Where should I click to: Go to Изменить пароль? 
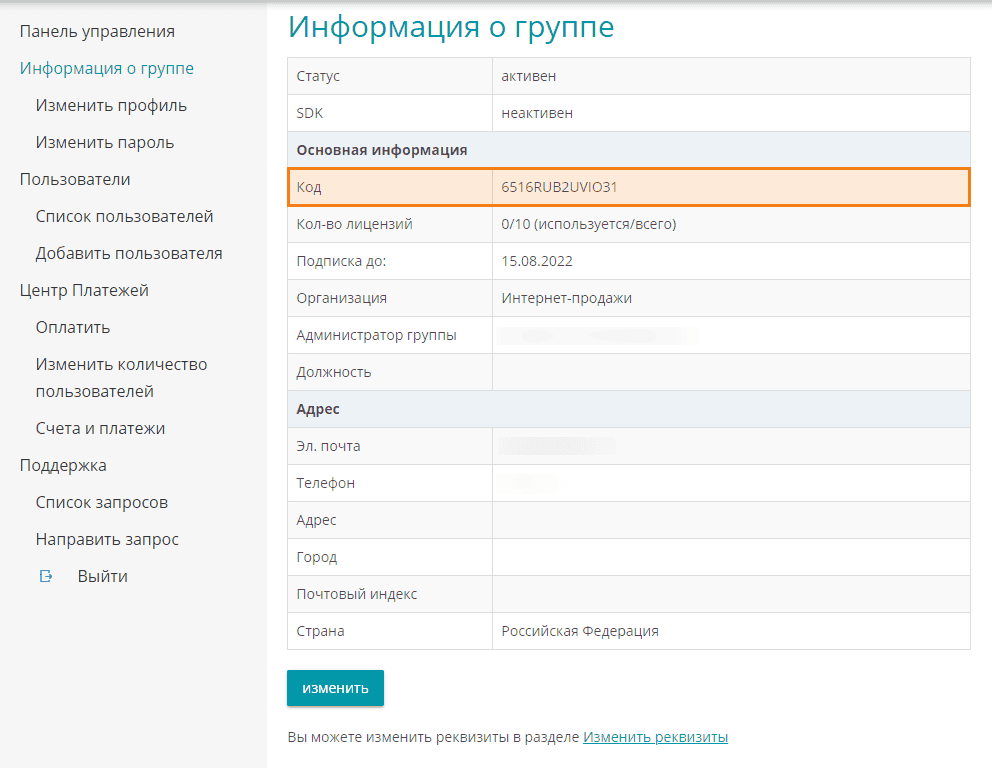click(x=104, y=142)
